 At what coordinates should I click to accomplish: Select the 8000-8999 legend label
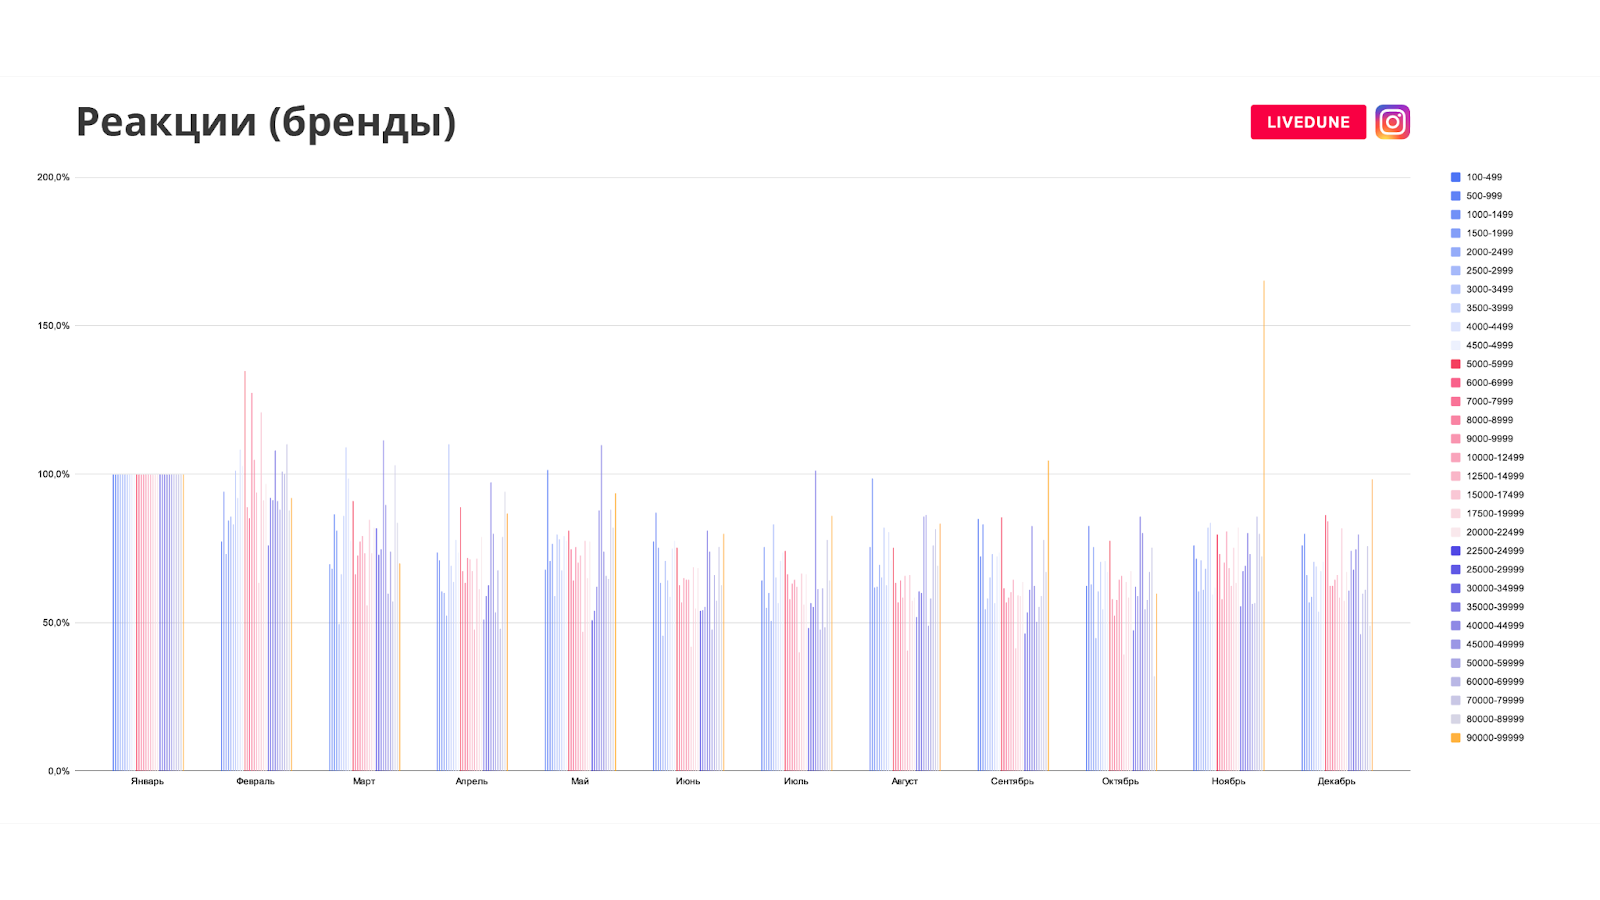pos(1489,420)
